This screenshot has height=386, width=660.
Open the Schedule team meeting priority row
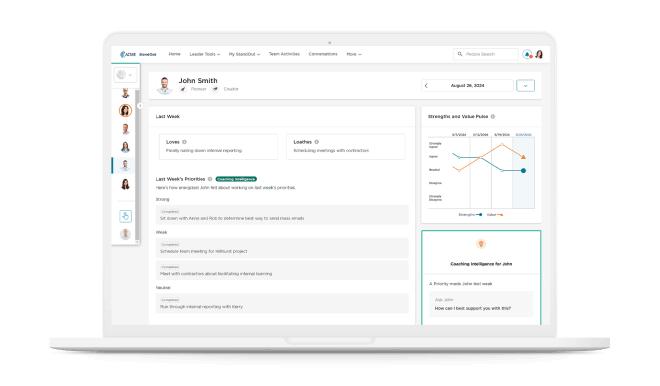(282, 248)
